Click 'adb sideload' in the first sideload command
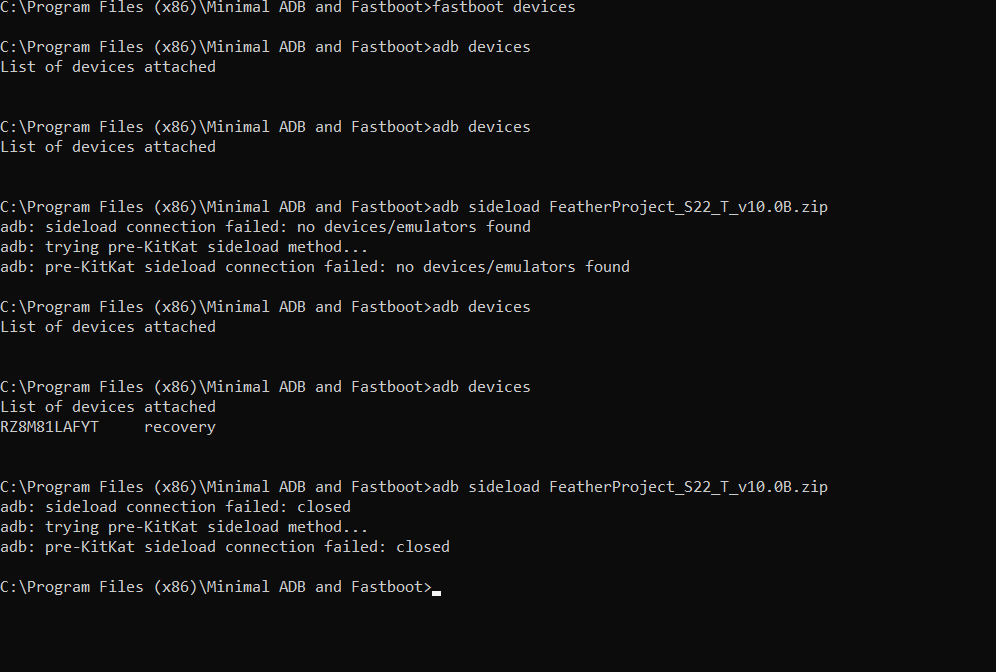 (486, 207)
